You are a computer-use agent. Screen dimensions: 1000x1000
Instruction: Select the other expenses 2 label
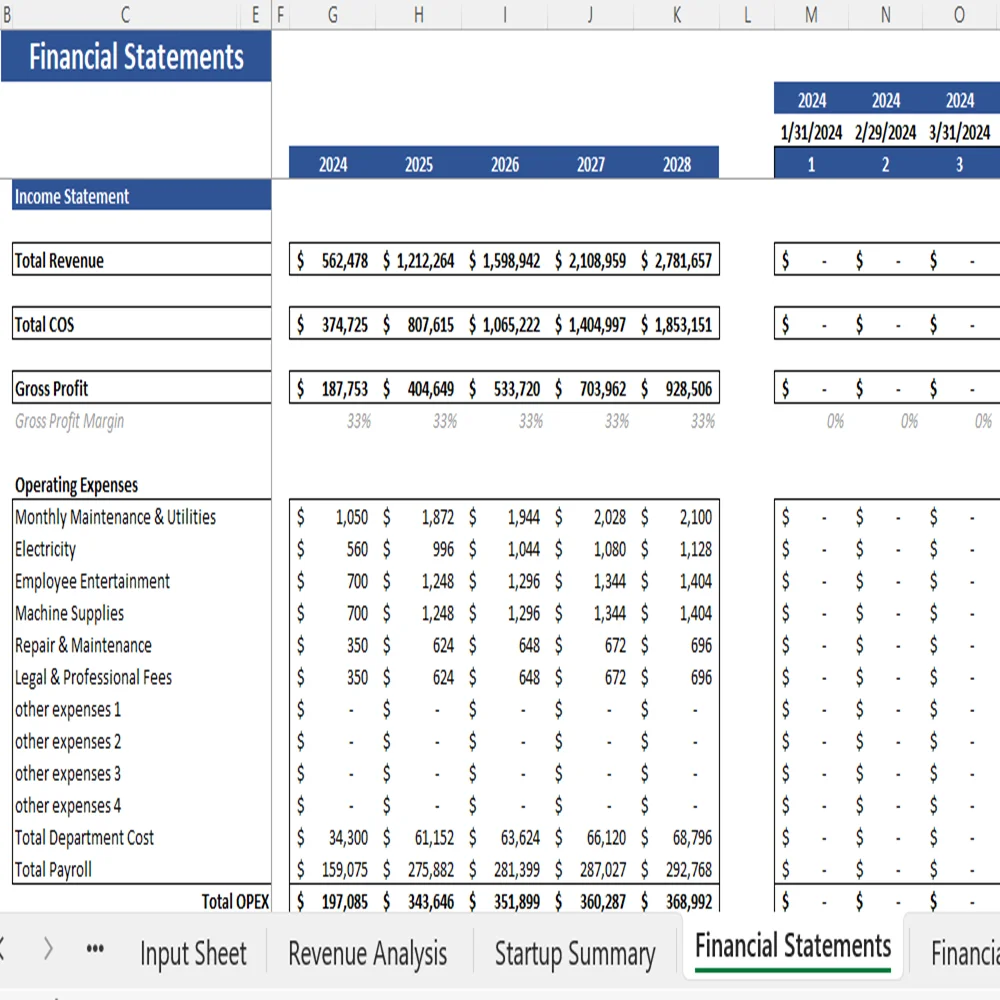[x=68, y=741]
